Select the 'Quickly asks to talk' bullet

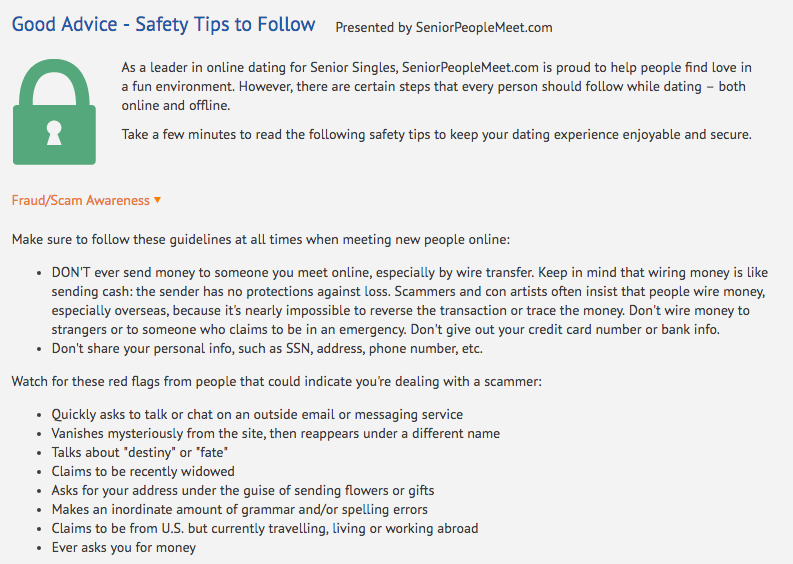[257, 414]
